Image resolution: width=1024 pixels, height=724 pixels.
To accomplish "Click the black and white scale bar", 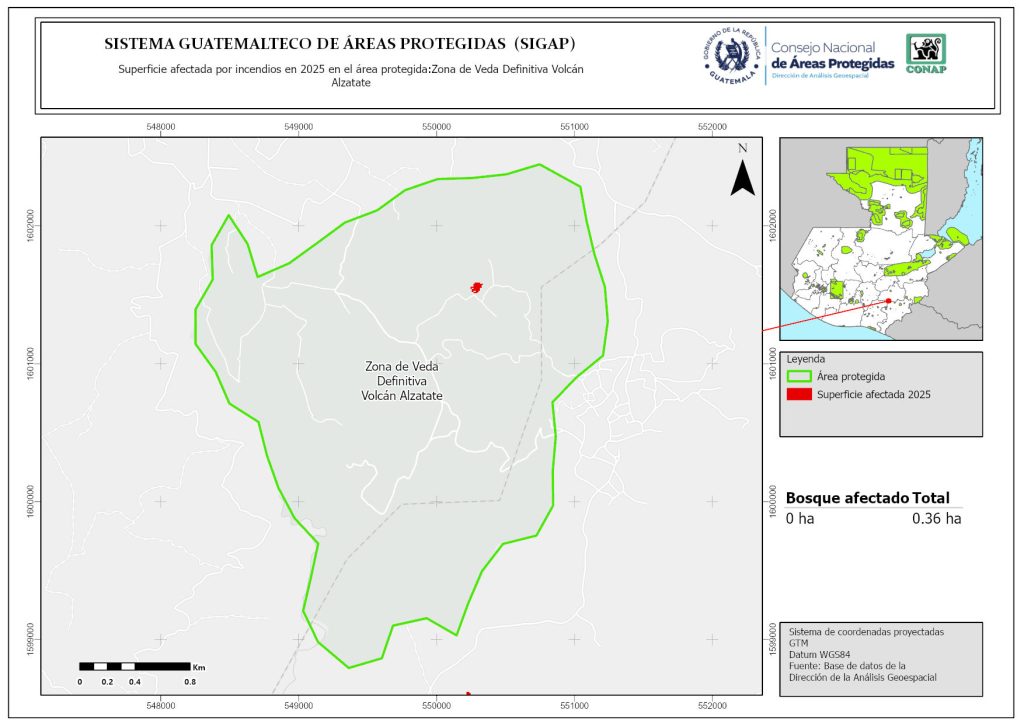I will point(134,666).
